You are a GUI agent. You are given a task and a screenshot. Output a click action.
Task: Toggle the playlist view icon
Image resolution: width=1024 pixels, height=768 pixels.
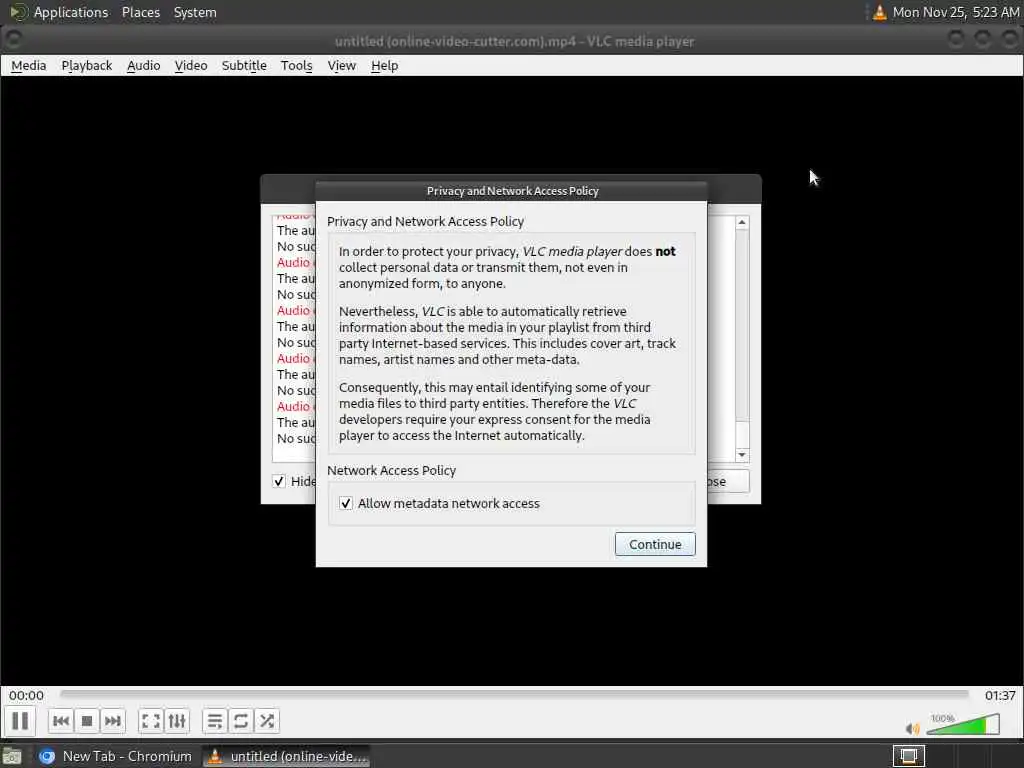pyautogui.click(x=215, y=721)
